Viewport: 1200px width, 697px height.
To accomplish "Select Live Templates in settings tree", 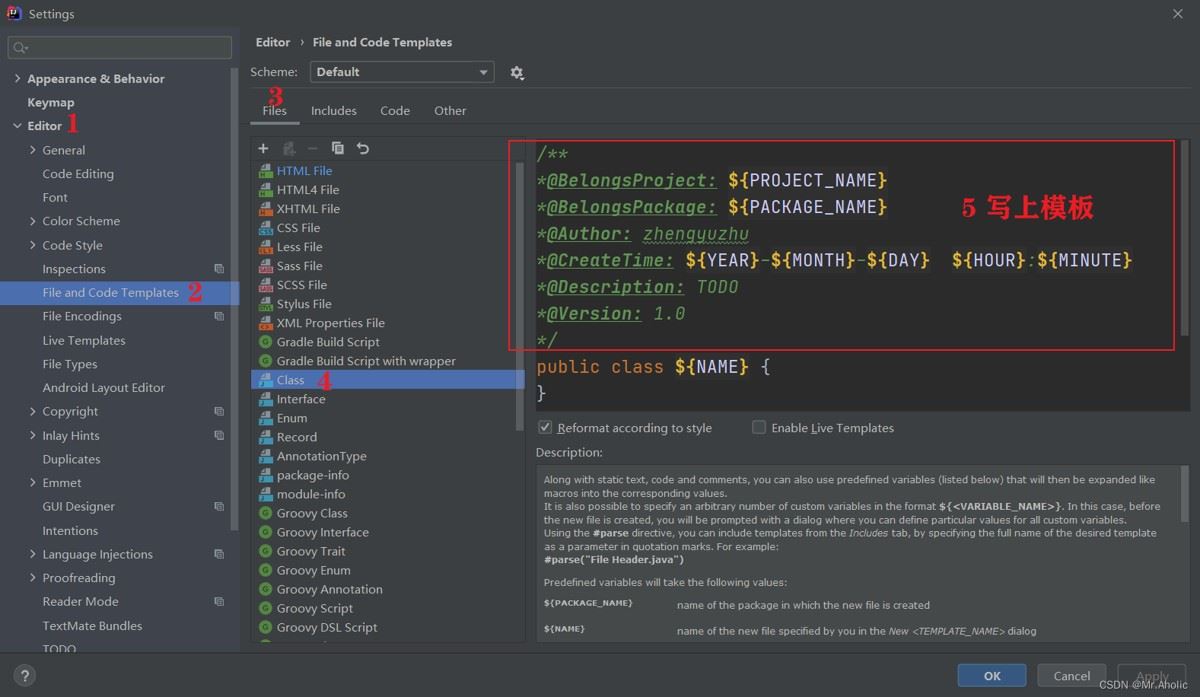I will (x=84, y=340).
